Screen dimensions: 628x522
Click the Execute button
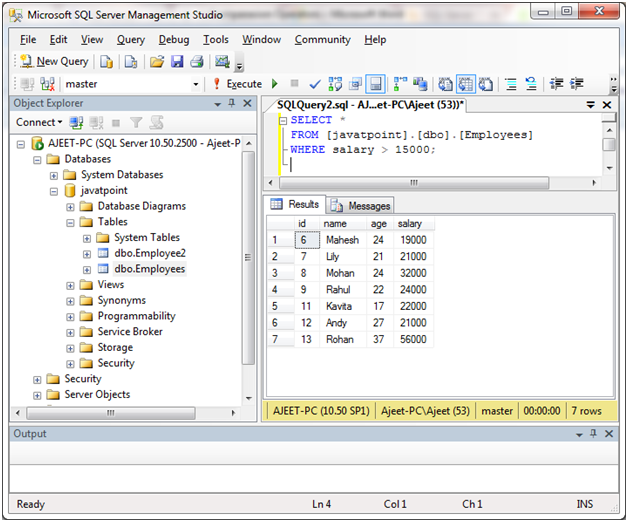[x=238, y=84]
